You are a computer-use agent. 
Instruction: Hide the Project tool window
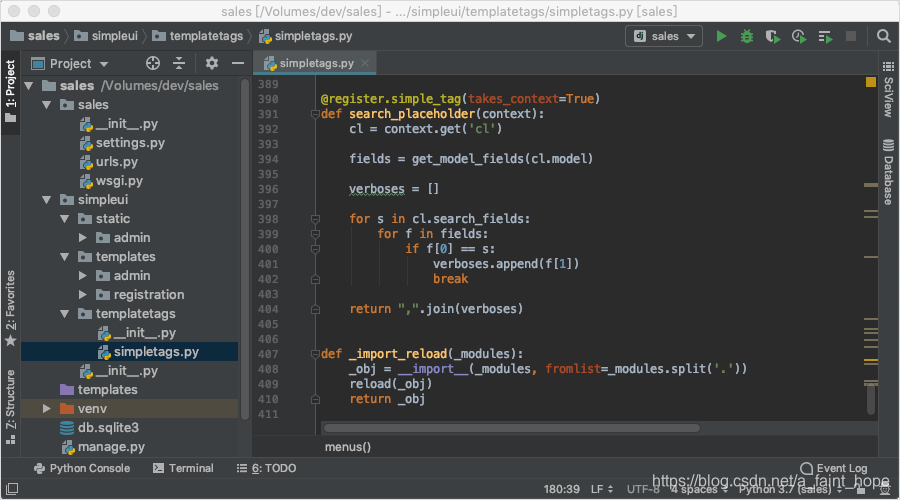tap(238, 63)
